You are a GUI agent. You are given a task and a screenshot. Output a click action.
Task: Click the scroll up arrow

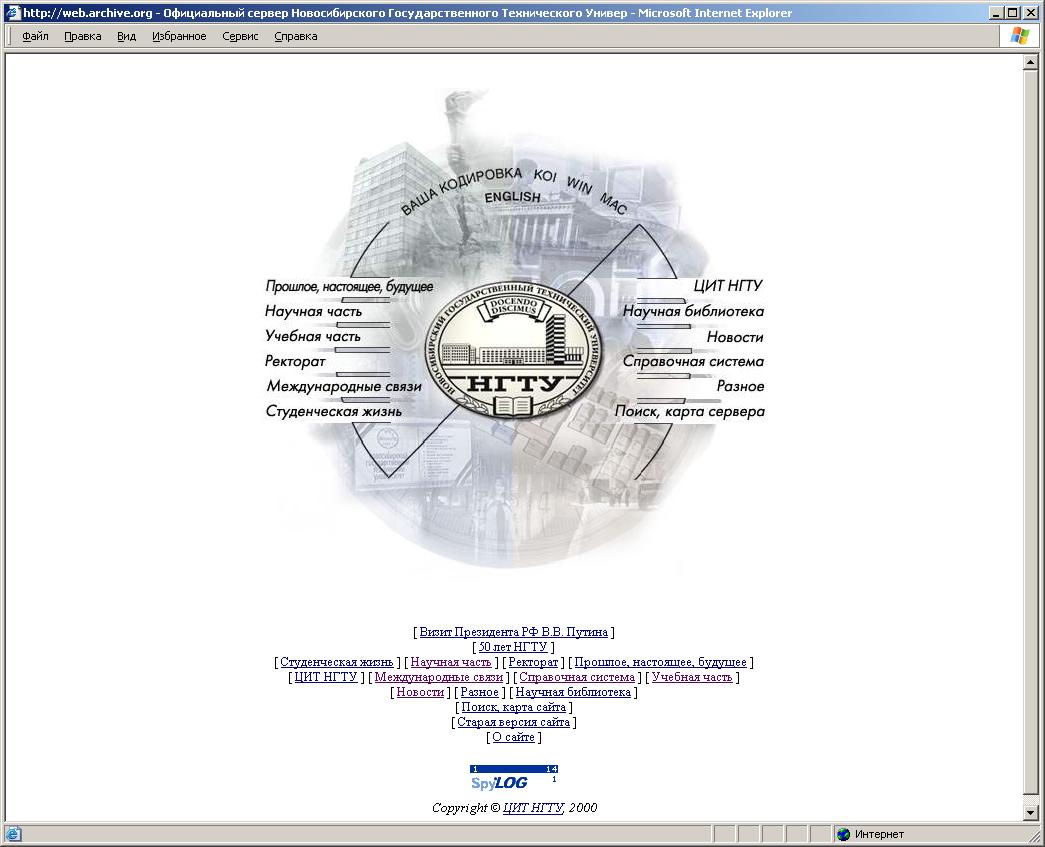[1030, 63]
